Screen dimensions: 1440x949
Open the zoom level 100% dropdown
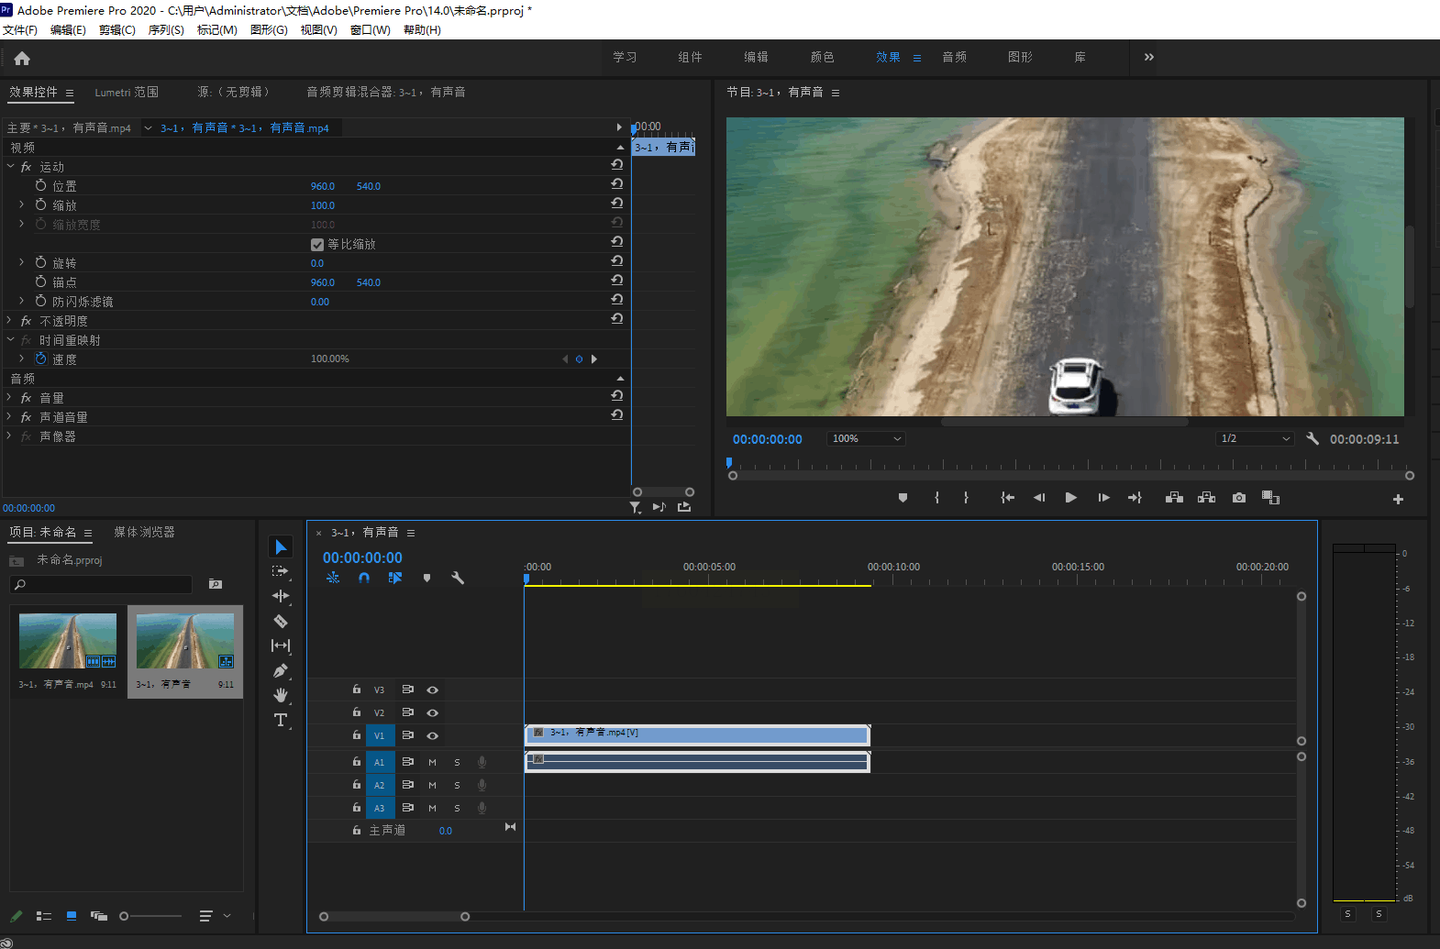click(x=866, y=439)
